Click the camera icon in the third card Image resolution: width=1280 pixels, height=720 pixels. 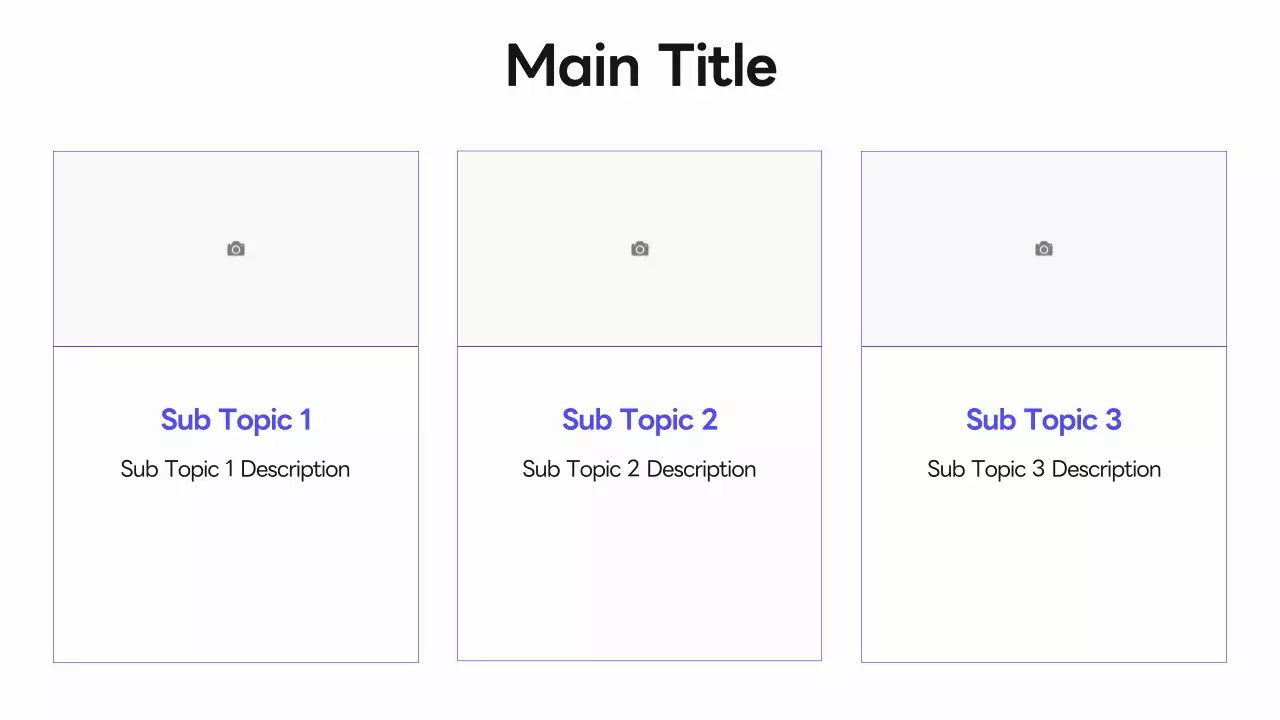(x=1044, y=249)
